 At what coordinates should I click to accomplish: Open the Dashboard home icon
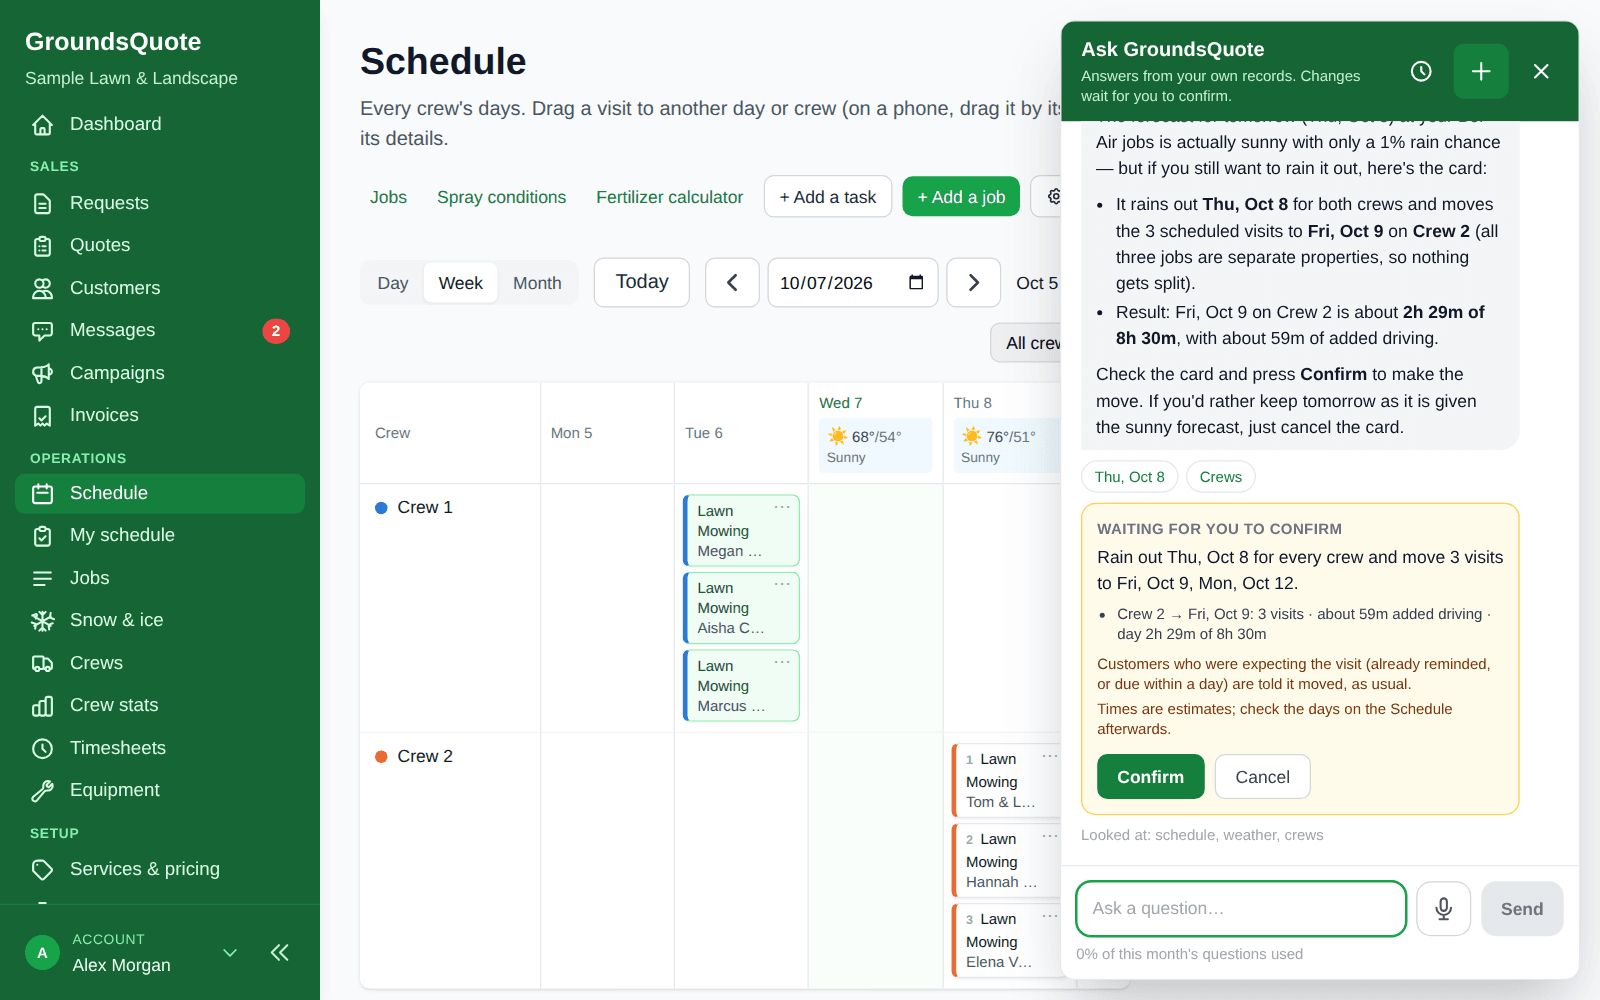tap(42, 125)
